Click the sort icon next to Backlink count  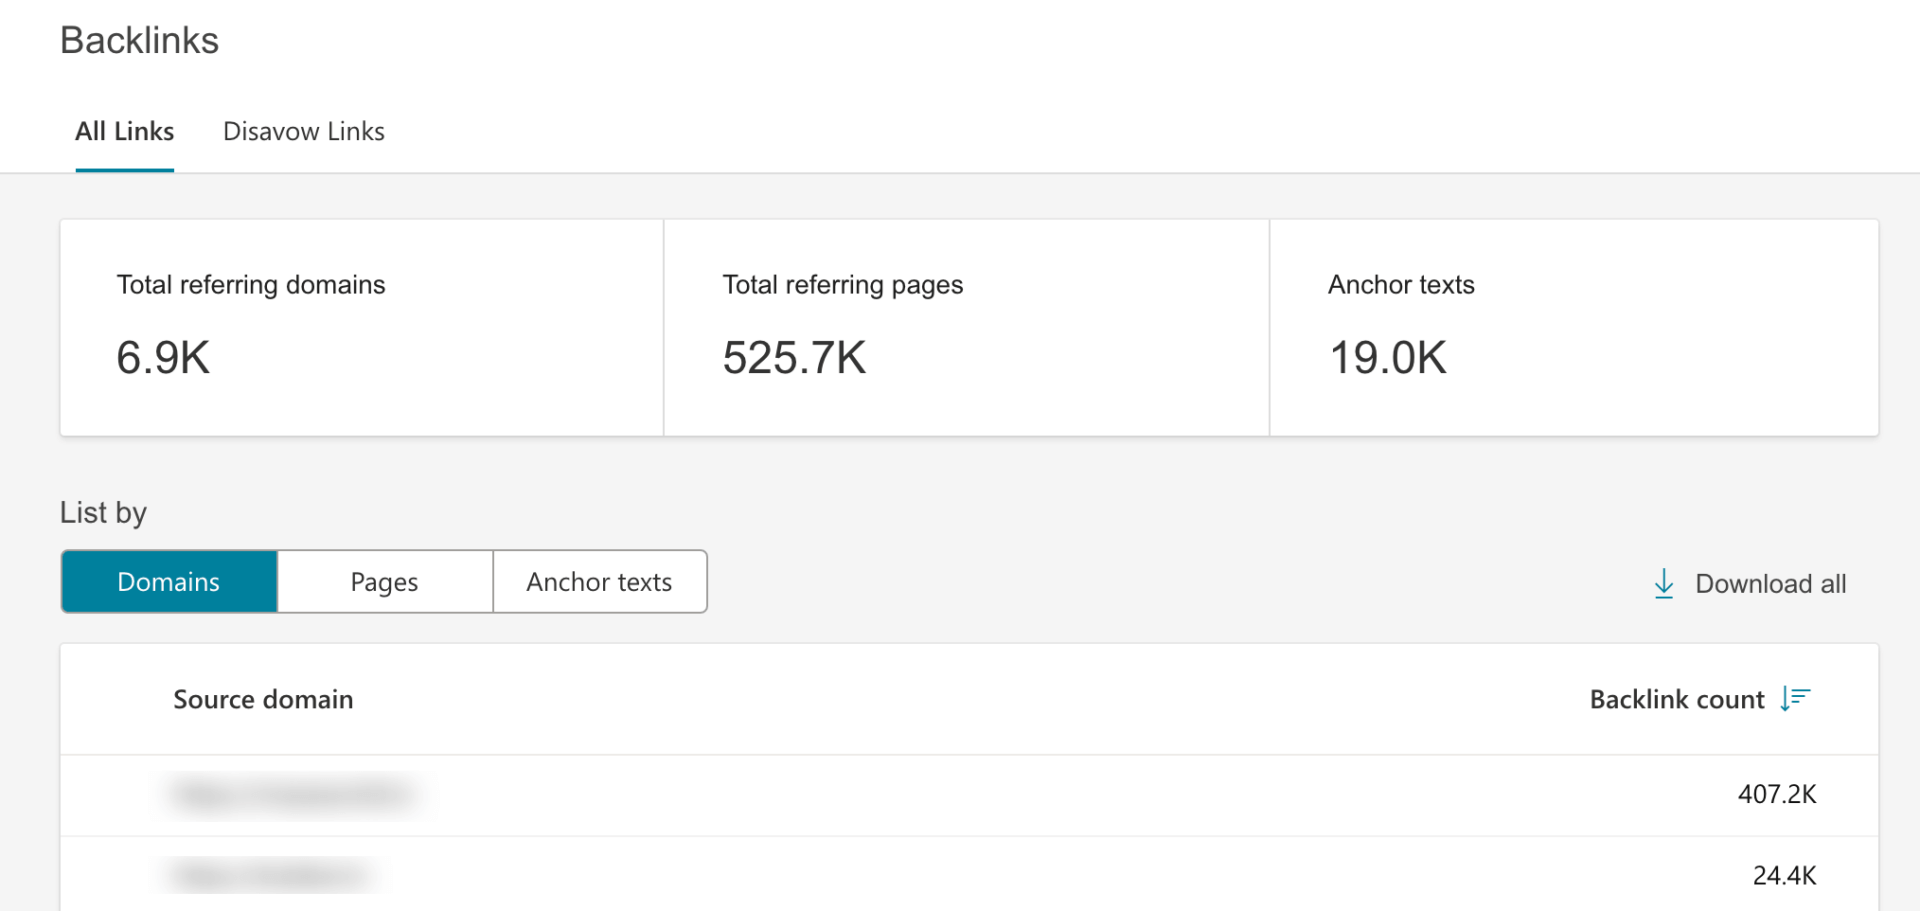tap(1794, 699)
